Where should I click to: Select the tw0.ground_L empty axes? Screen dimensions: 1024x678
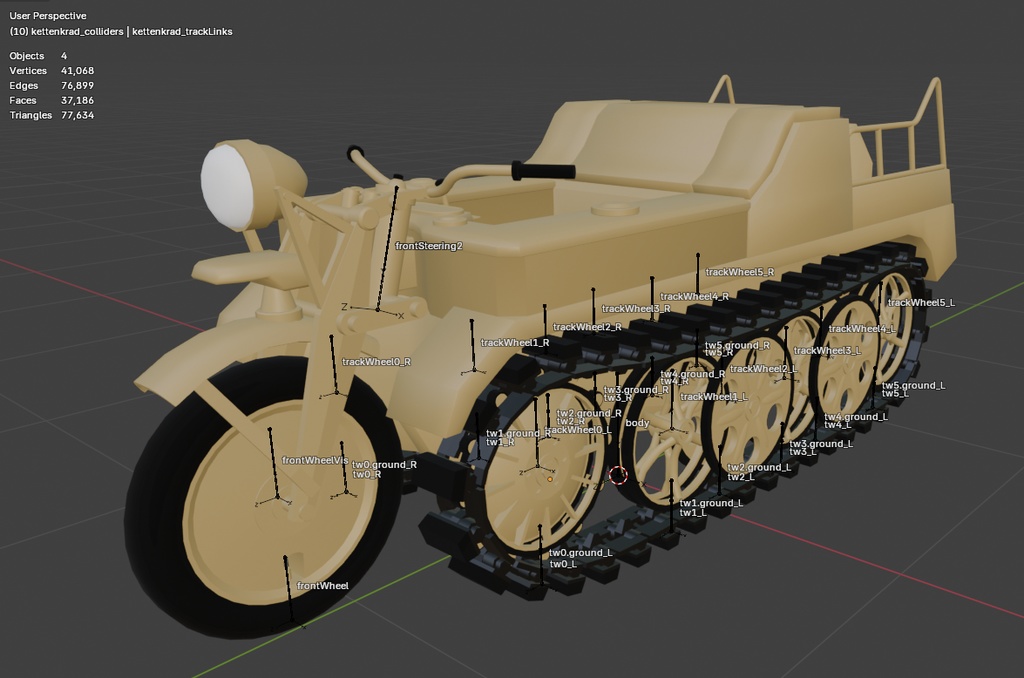coord(543,584)
